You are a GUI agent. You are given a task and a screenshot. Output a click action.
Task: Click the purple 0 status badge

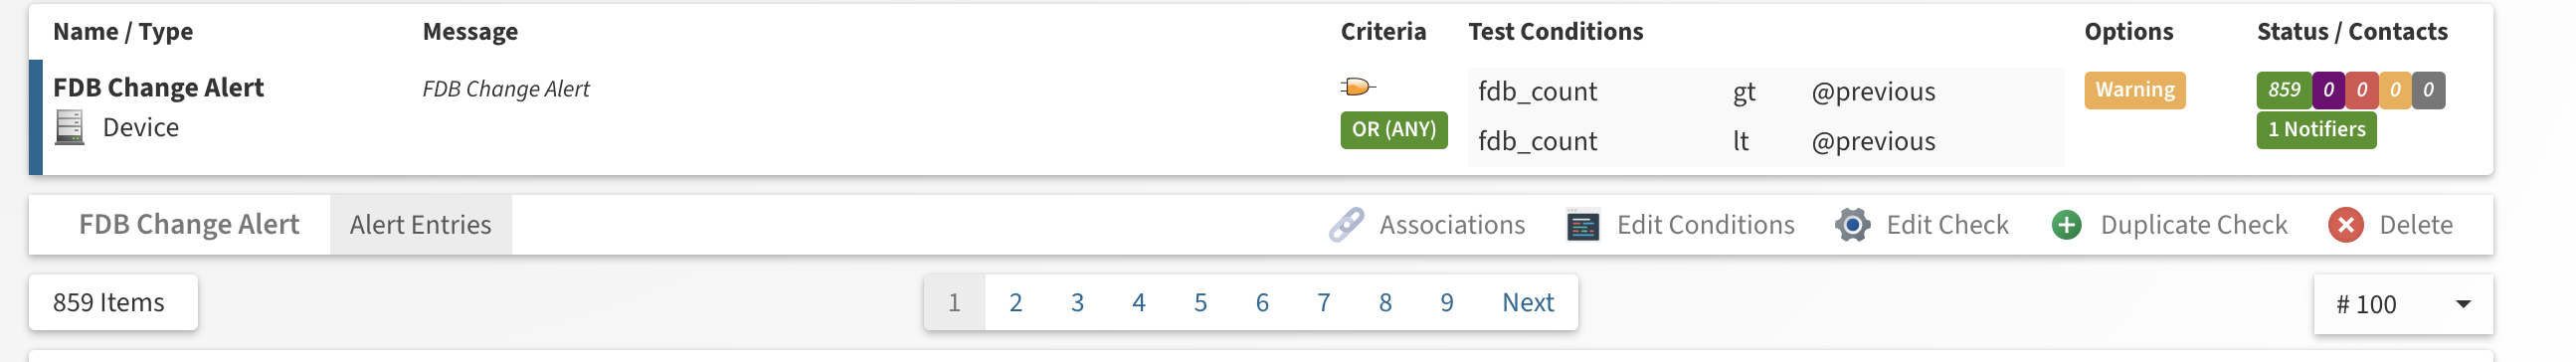(2329, 90)
